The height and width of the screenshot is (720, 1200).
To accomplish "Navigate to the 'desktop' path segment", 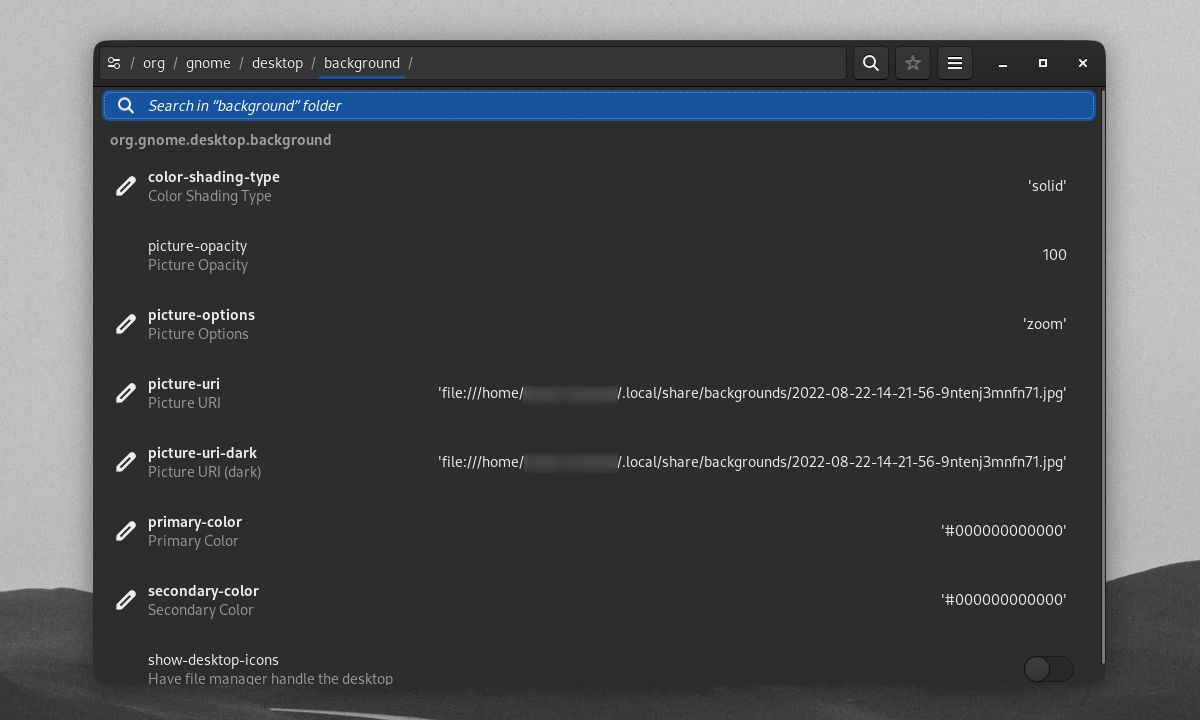I will (277, 63).
